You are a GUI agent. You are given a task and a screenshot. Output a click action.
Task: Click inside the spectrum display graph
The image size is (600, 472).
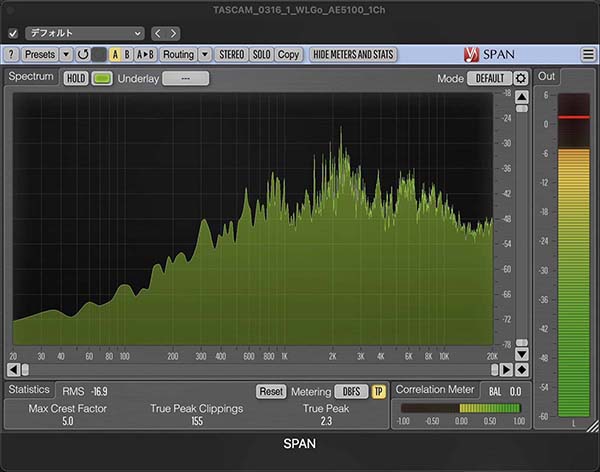pos(253,218)
